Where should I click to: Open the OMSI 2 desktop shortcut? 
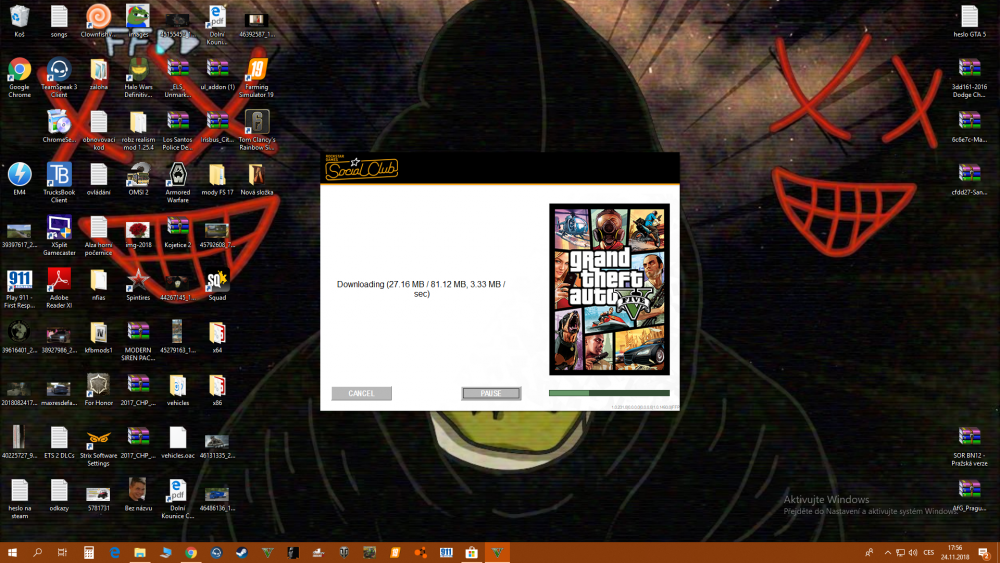pyautogui.click(x=138, y=179)
